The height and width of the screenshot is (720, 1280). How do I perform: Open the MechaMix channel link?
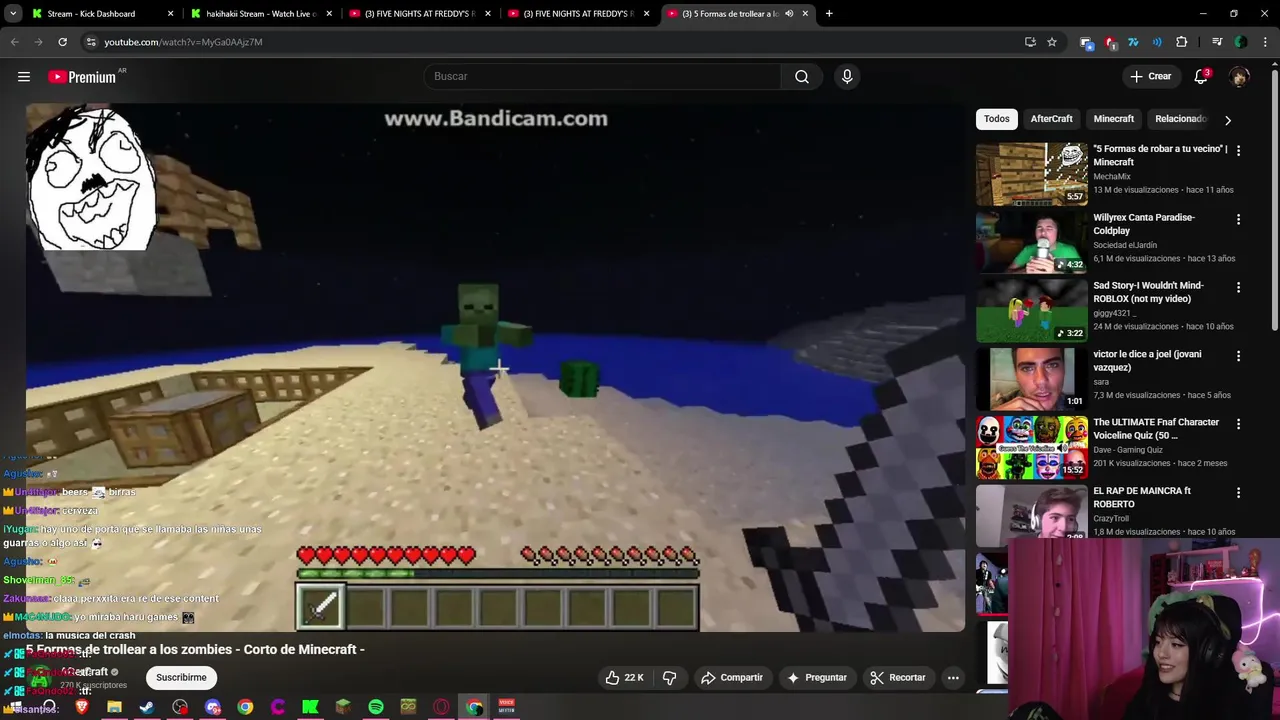(1112, 176)
